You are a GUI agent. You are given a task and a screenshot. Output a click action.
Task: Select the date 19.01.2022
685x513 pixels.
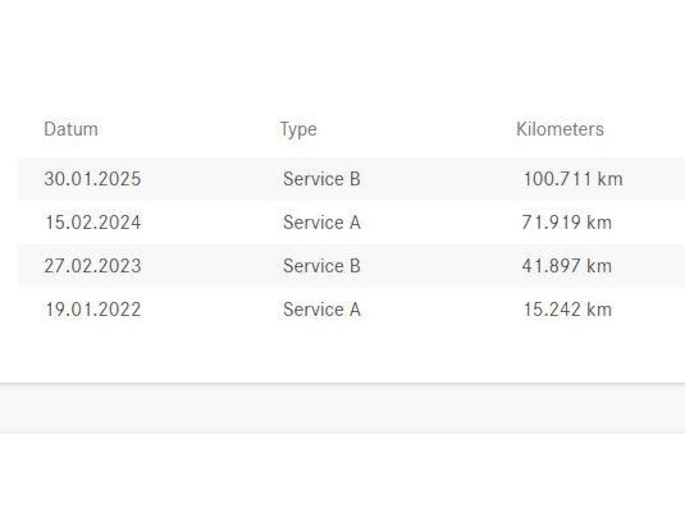(92, 309)
